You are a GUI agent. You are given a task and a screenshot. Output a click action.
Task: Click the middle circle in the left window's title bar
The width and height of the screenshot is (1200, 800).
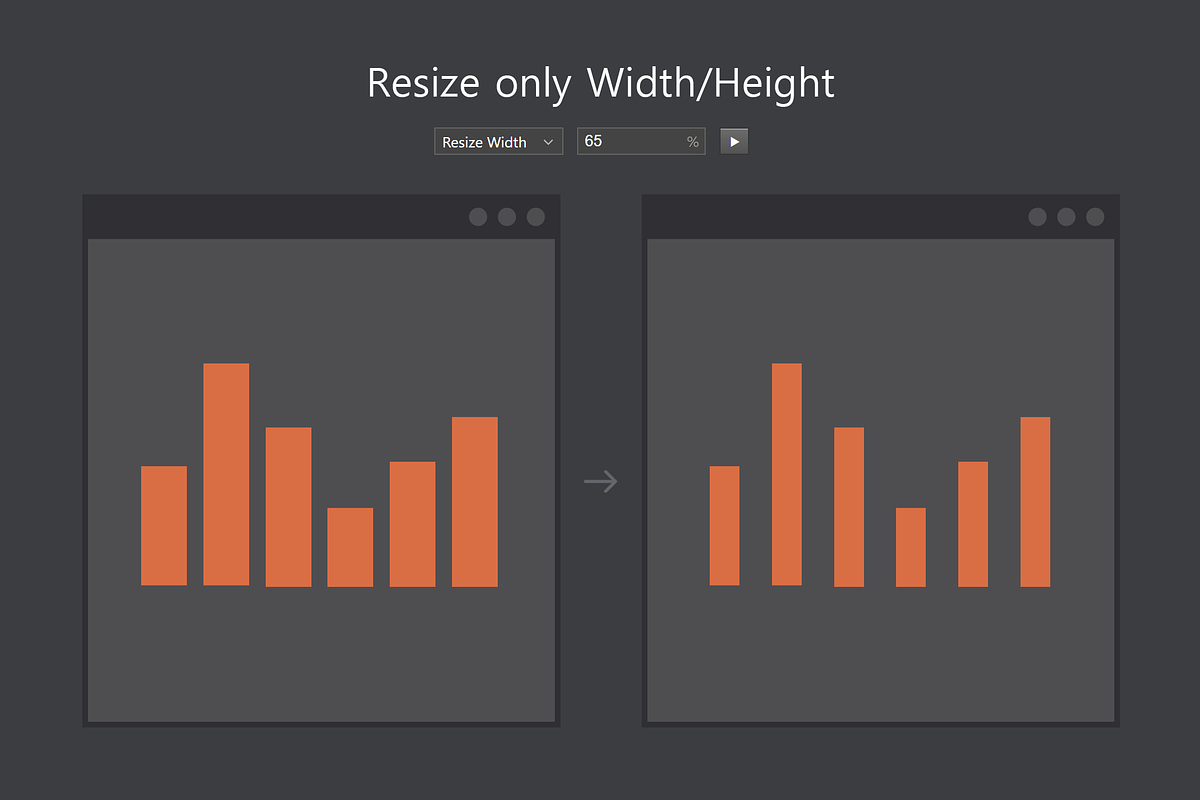pos(507,217)
